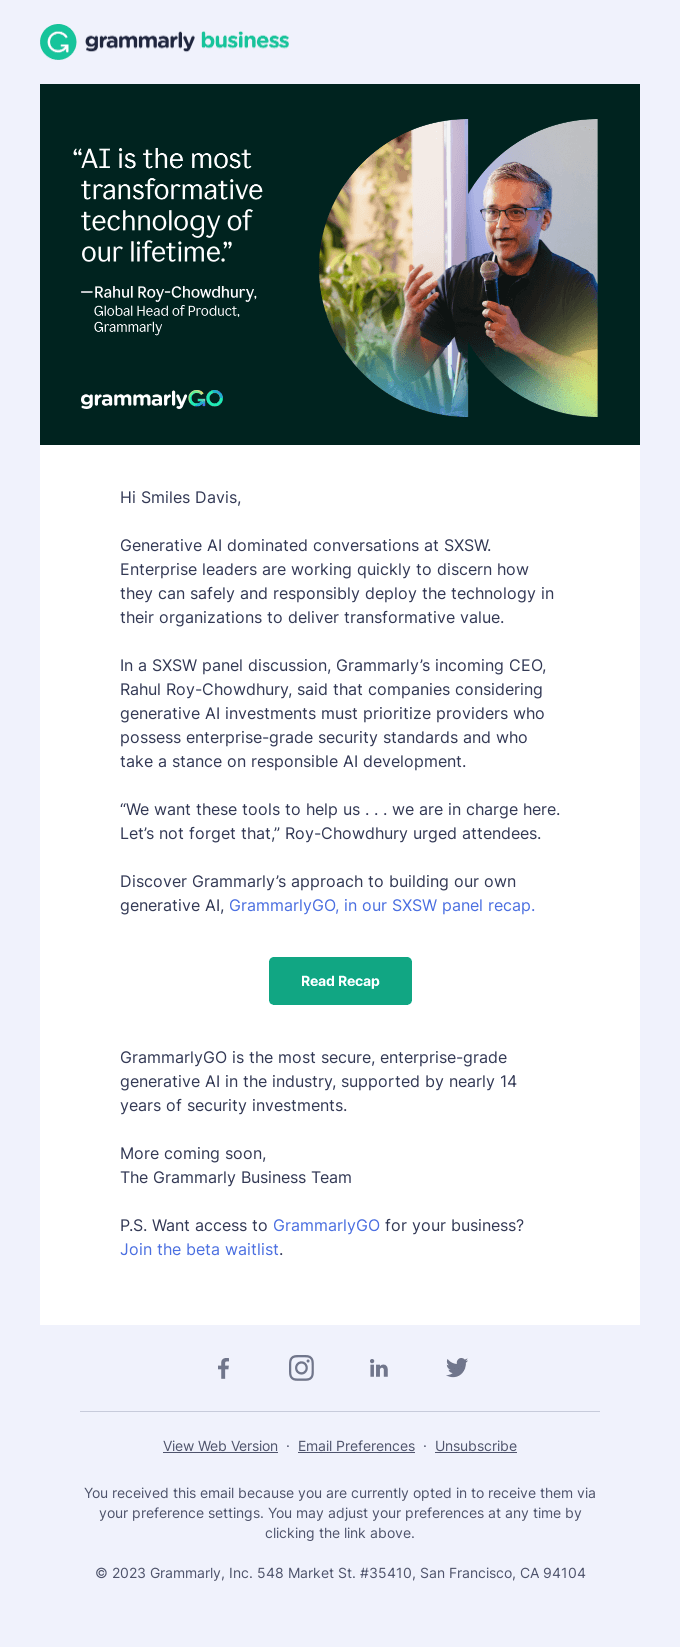
Task: Open the SXSW panel recap link
Action: click(x=380, y=905)
